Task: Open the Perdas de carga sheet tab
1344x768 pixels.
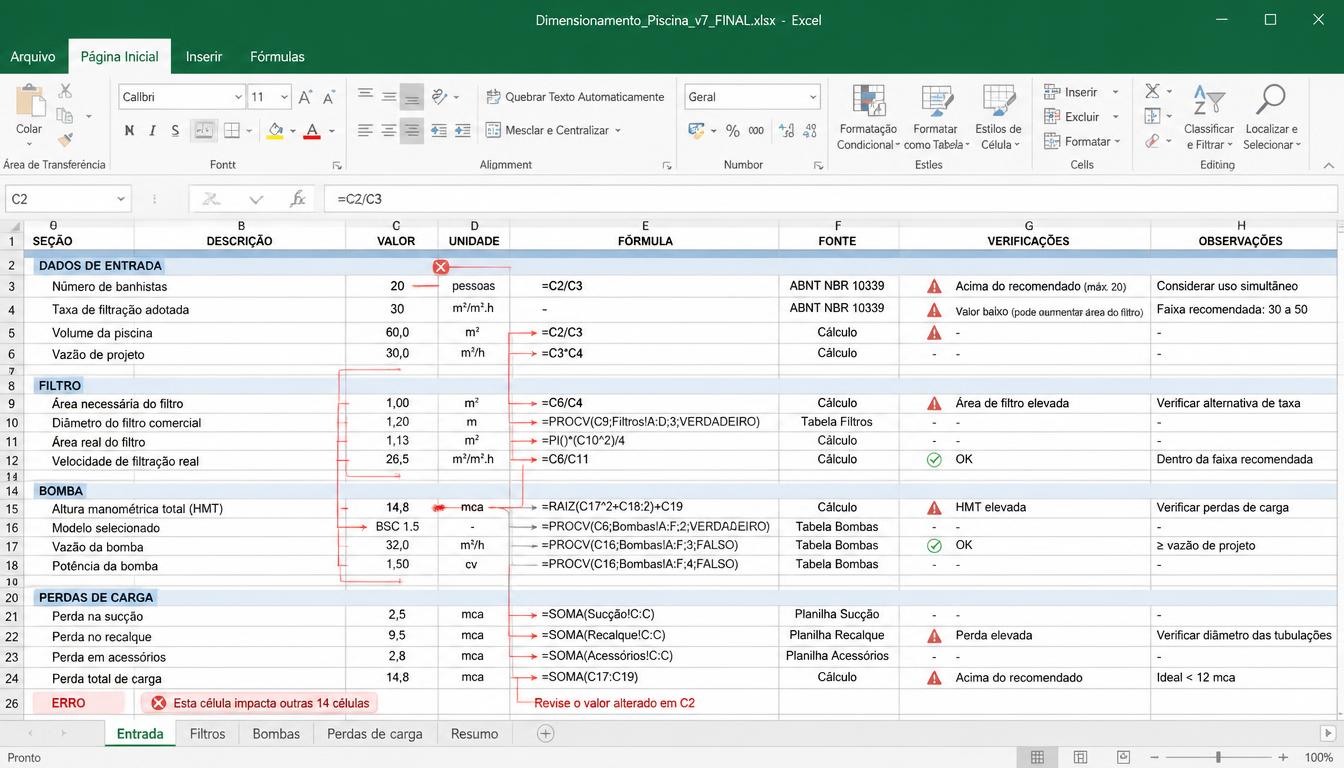Action: click(x=375, y=734)
